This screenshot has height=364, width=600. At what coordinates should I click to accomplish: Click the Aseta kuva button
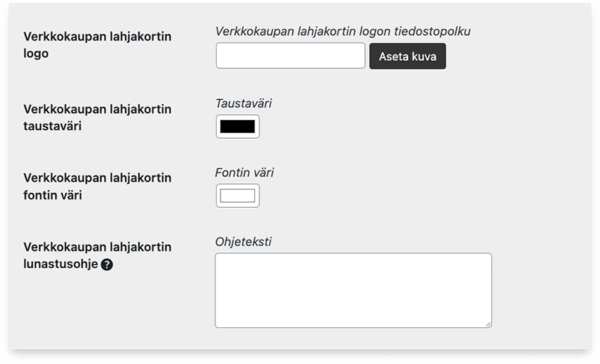pos(408,56)
